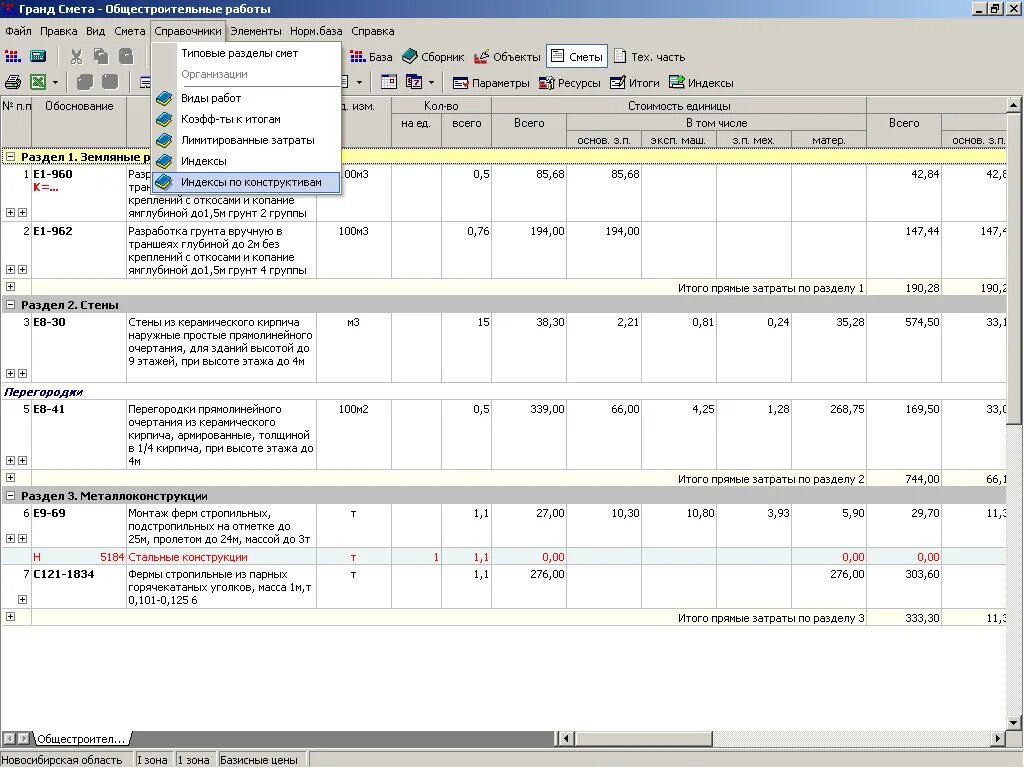Screen dimensions: 1024x768
Task: Expand Итого прямые затраты по разделу 1
Action: [10, 286]
